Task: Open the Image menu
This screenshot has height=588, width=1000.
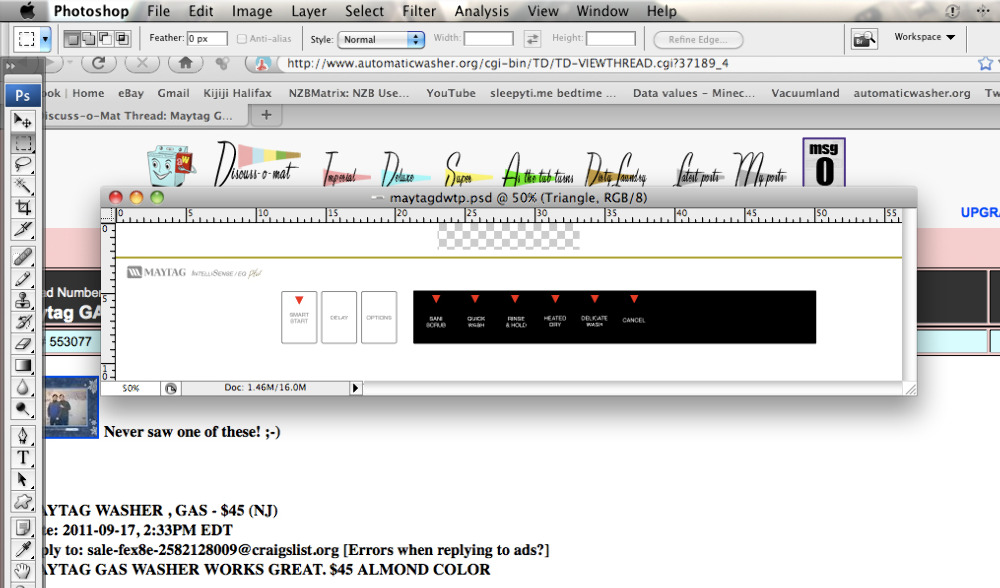Action: point(252,11)
